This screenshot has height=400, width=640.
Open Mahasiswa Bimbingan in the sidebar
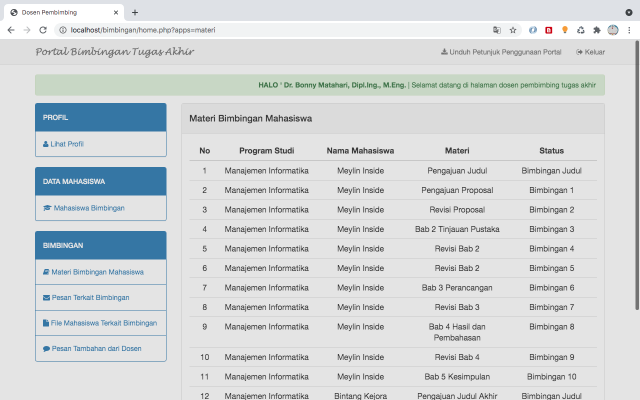[x=88, y=208]
